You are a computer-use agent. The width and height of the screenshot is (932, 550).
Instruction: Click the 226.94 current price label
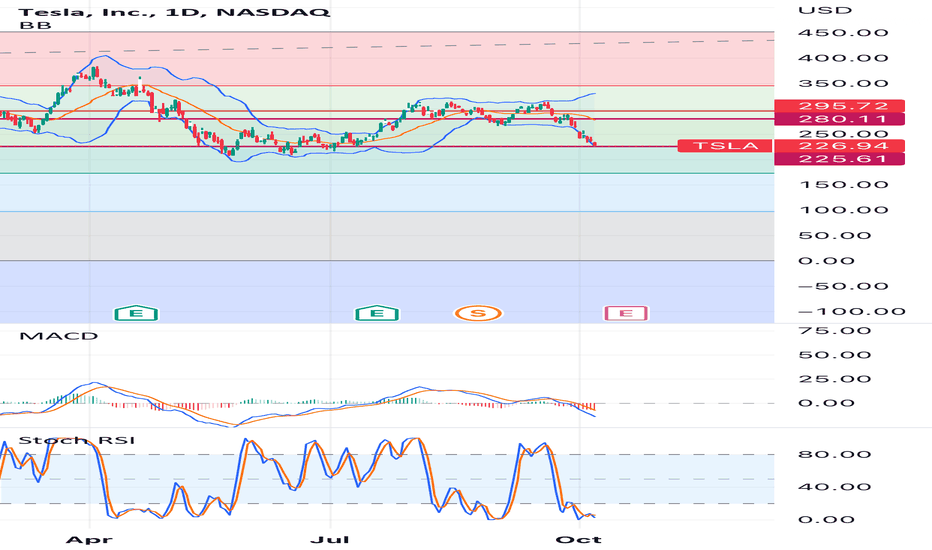coord(840,146)
